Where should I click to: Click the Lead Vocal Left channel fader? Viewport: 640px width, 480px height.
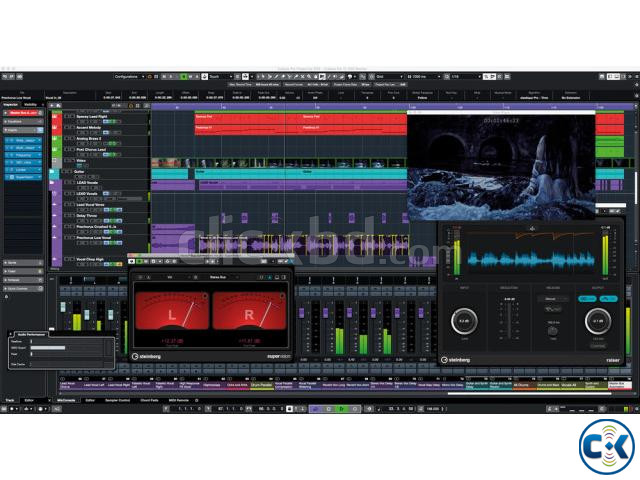[87, 315]
